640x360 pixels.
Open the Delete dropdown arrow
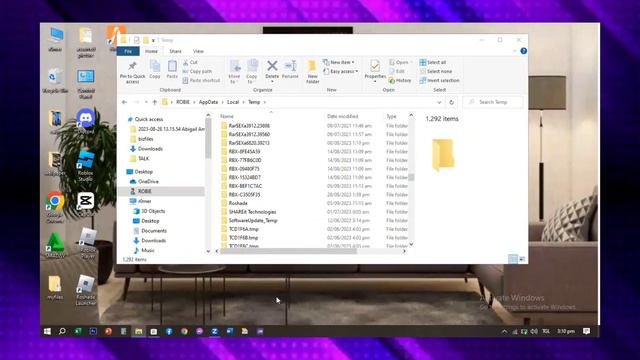272,81
